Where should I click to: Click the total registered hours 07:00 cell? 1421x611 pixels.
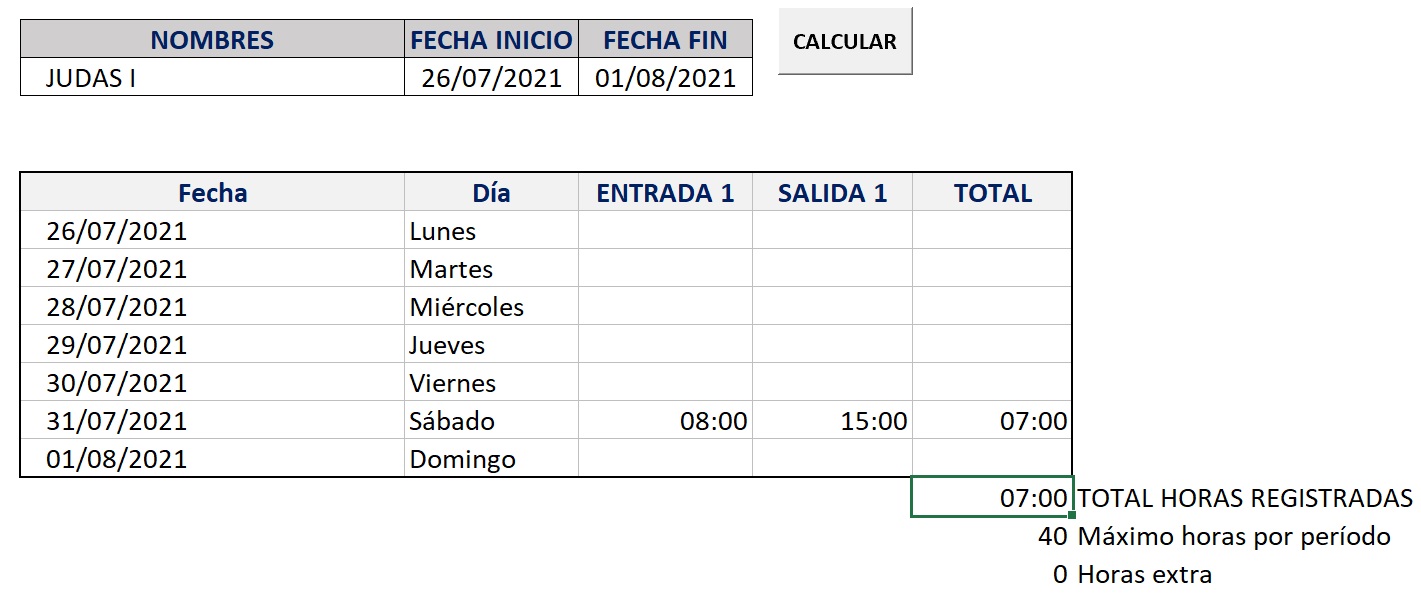click(x=992, y=498)
